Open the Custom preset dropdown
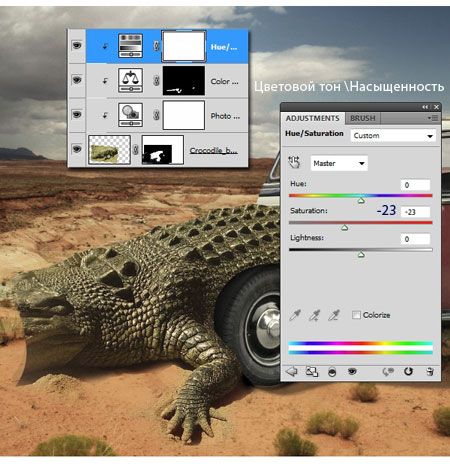The image size is (450, 464). (x=393, y=136)
